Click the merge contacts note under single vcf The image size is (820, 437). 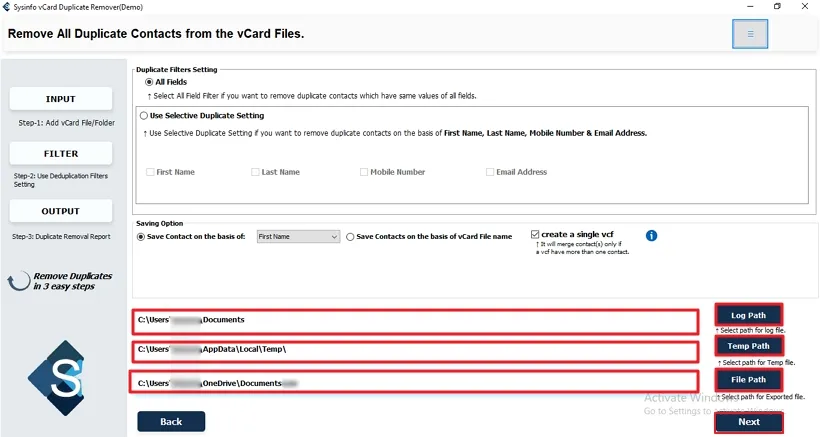click(582, 248)
